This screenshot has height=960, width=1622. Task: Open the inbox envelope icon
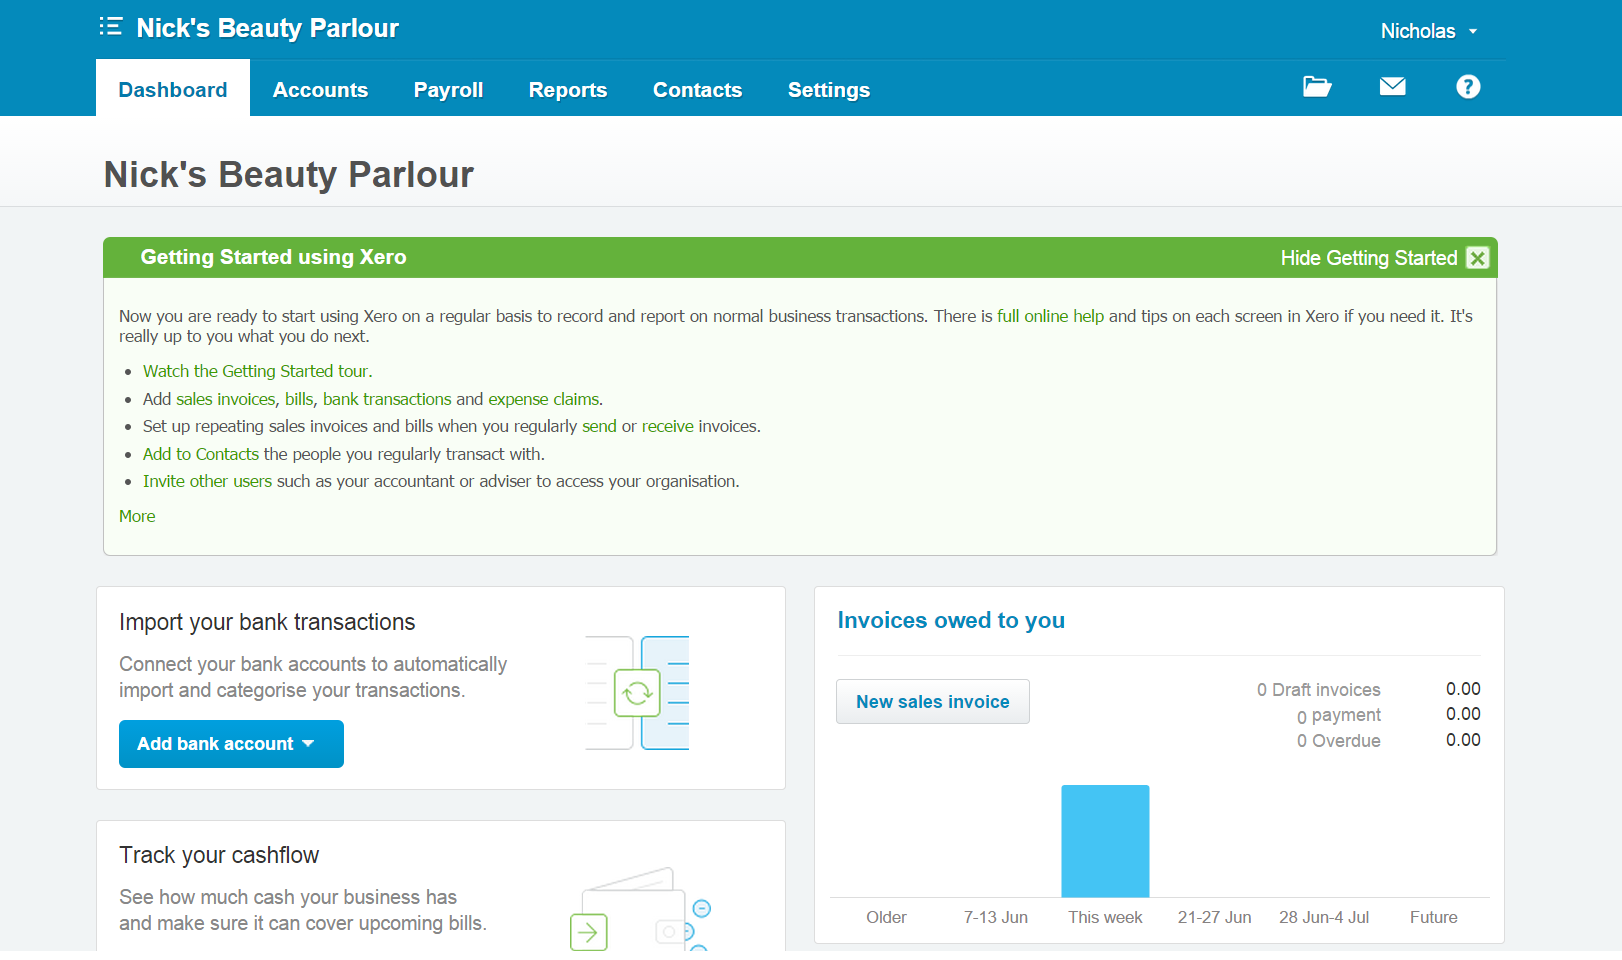pos(1392,87)
